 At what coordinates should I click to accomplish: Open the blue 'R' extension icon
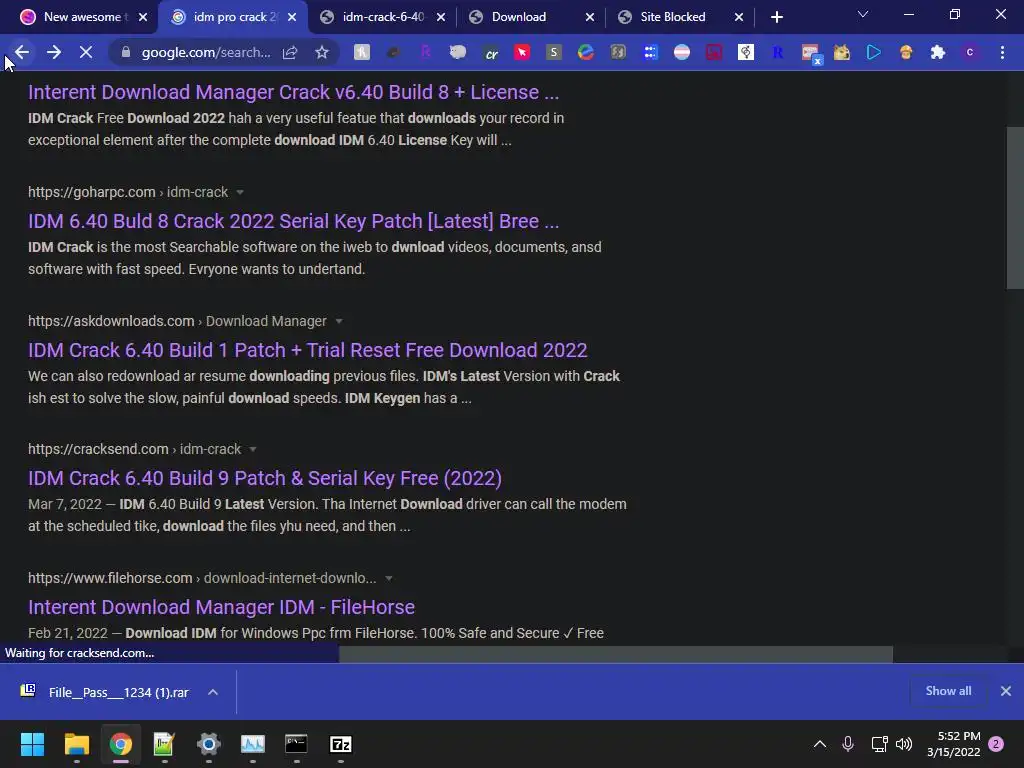pos(778,52)
